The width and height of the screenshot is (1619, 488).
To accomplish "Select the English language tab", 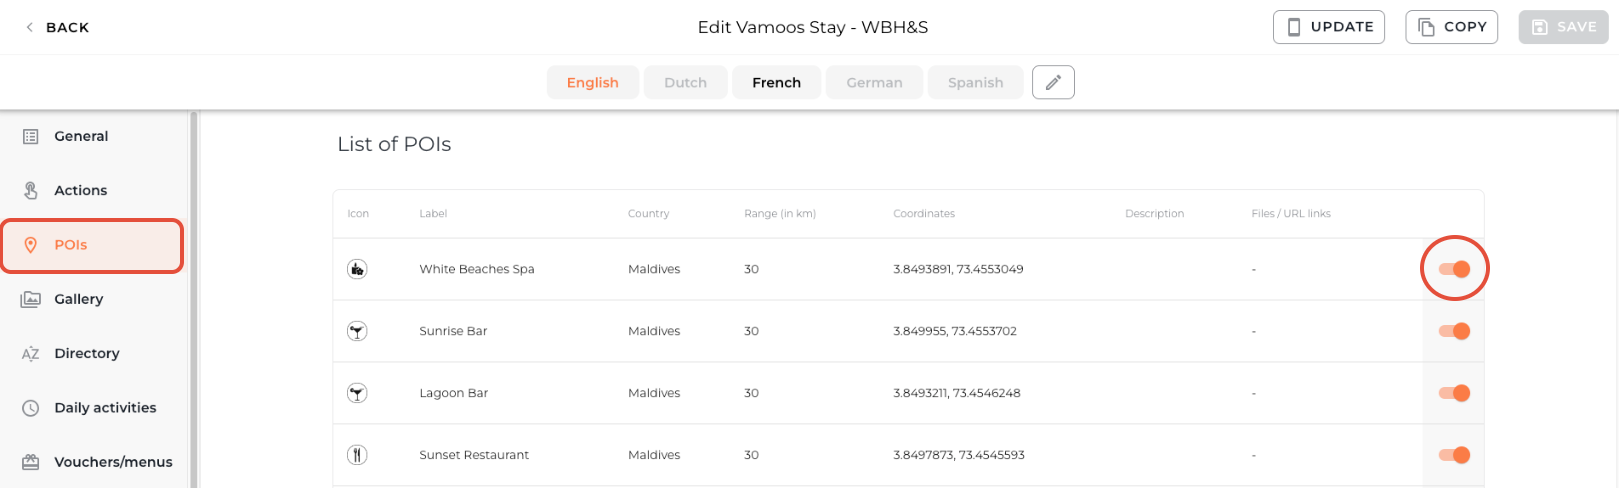I will 592,83.
